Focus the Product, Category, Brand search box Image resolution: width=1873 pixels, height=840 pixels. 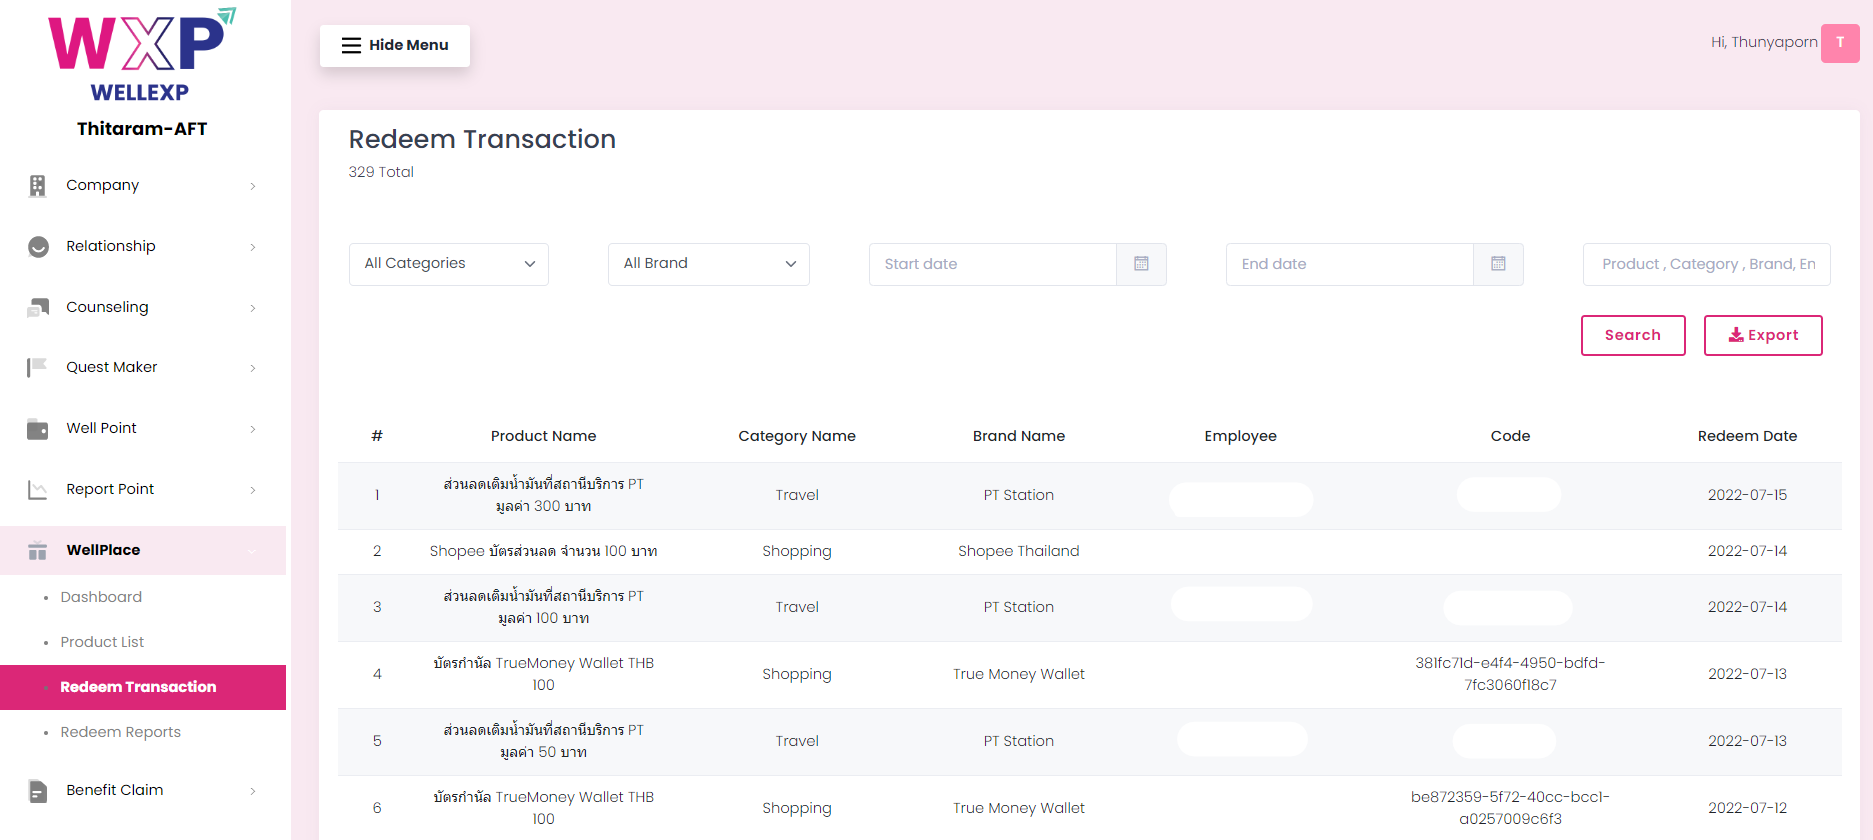click(1707, 264)
